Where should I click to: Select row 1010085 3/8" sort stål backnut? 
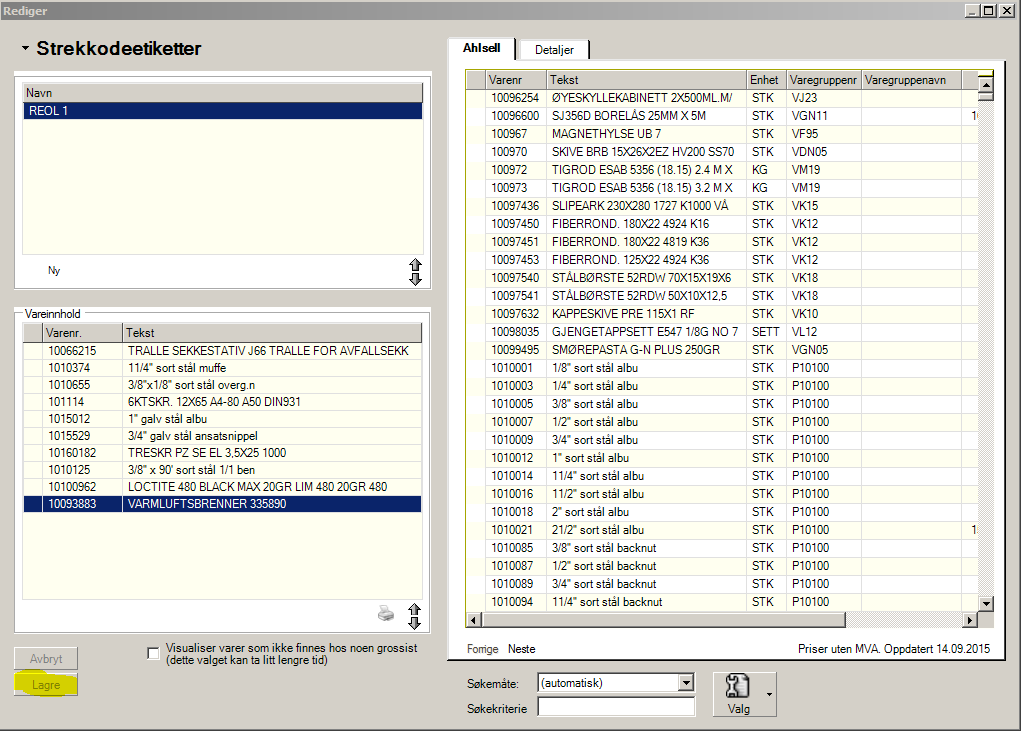click(x=721, y=548)
